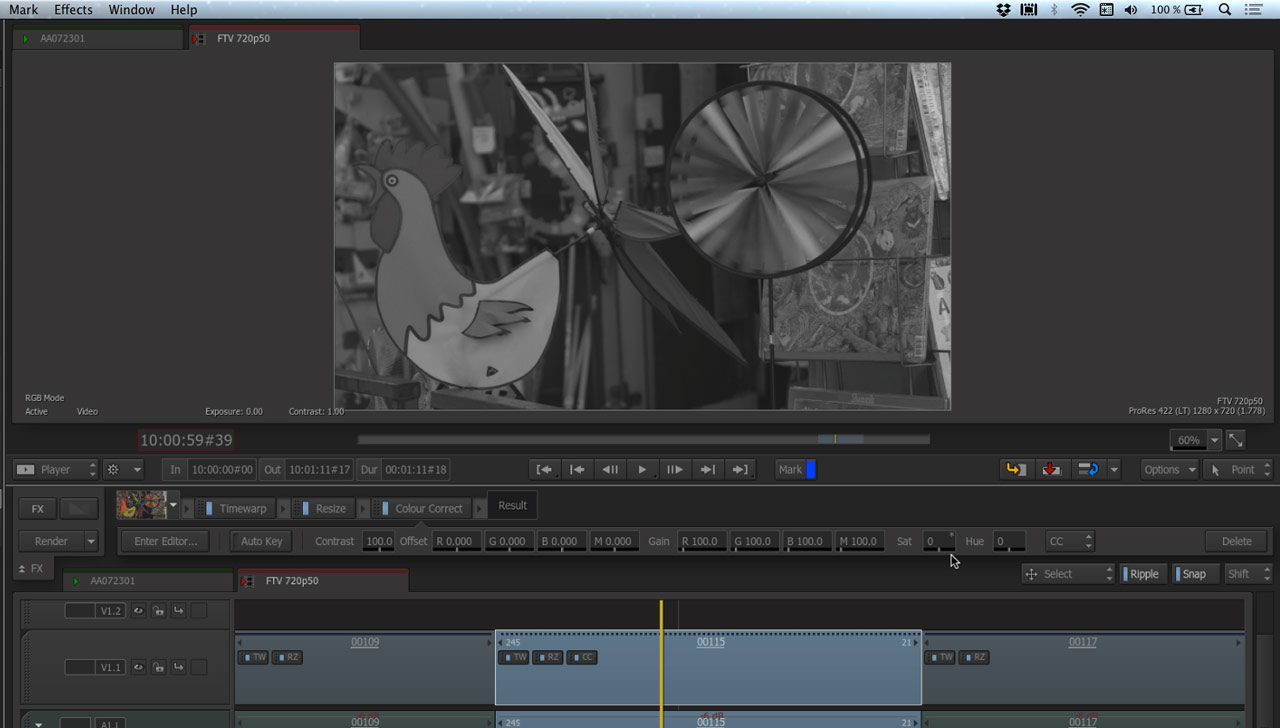The image size is (1280, 728).
Task: Jump to the start of the sequence
Action: coord(544,469)
